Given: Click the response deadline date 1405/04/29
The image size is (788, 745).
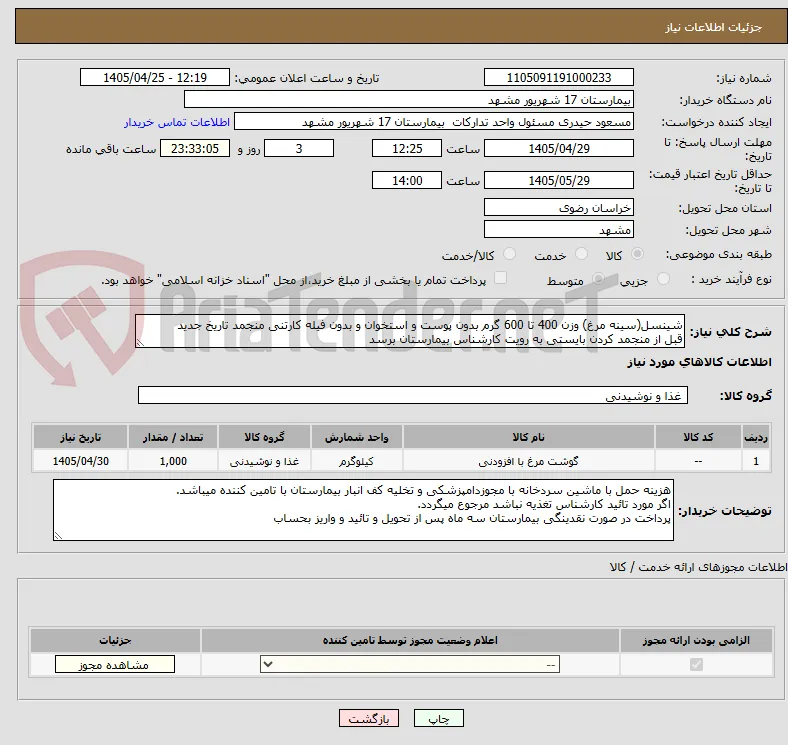Looking at the screenshot, I should pyautogui.click(x=558, y=148).
